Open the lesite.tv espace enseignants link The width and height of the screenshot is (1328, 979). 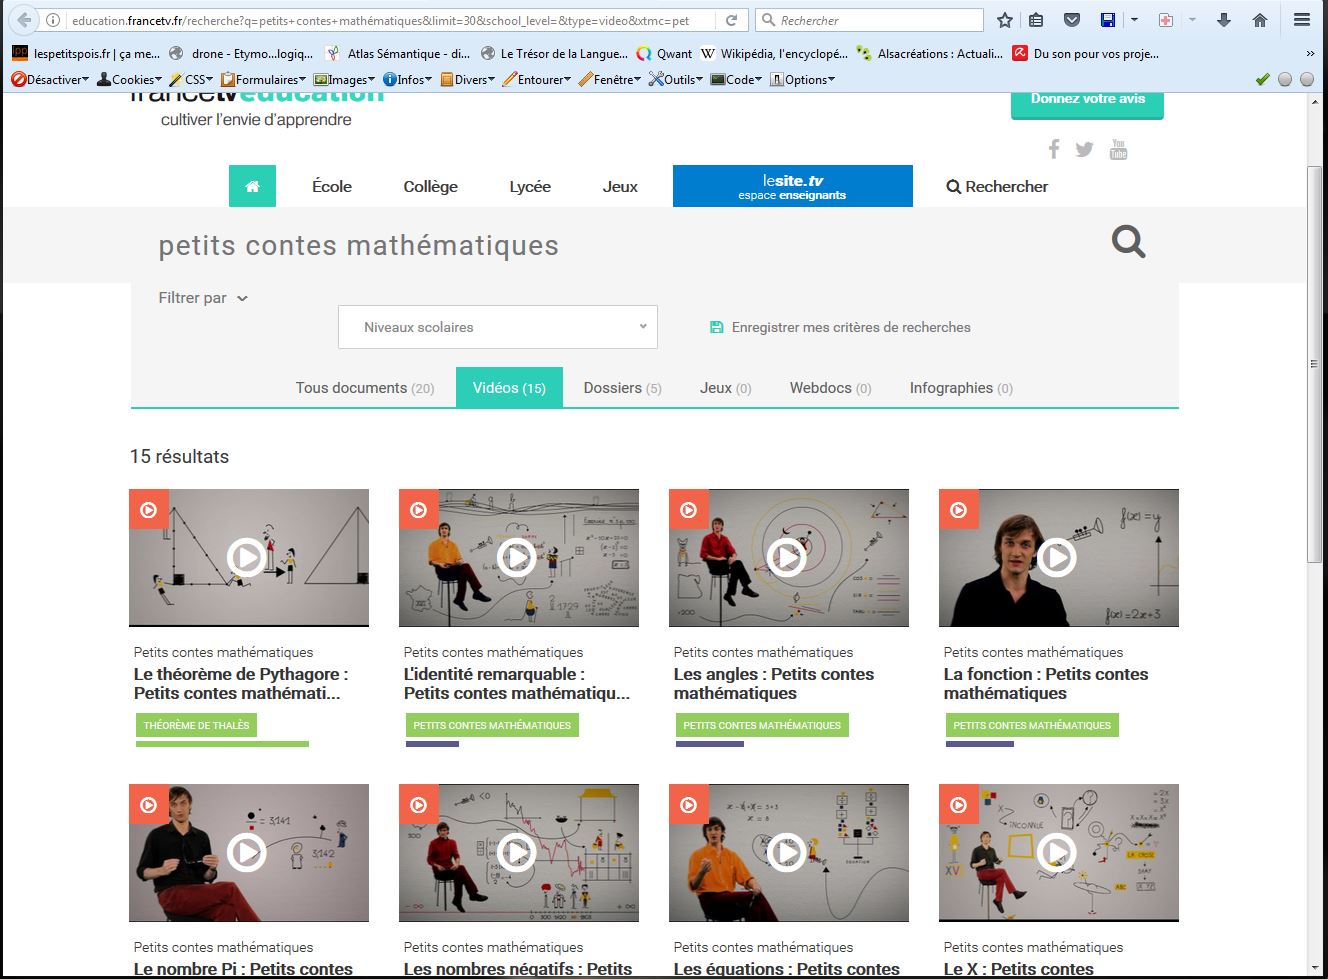click(x=792, y=186)
